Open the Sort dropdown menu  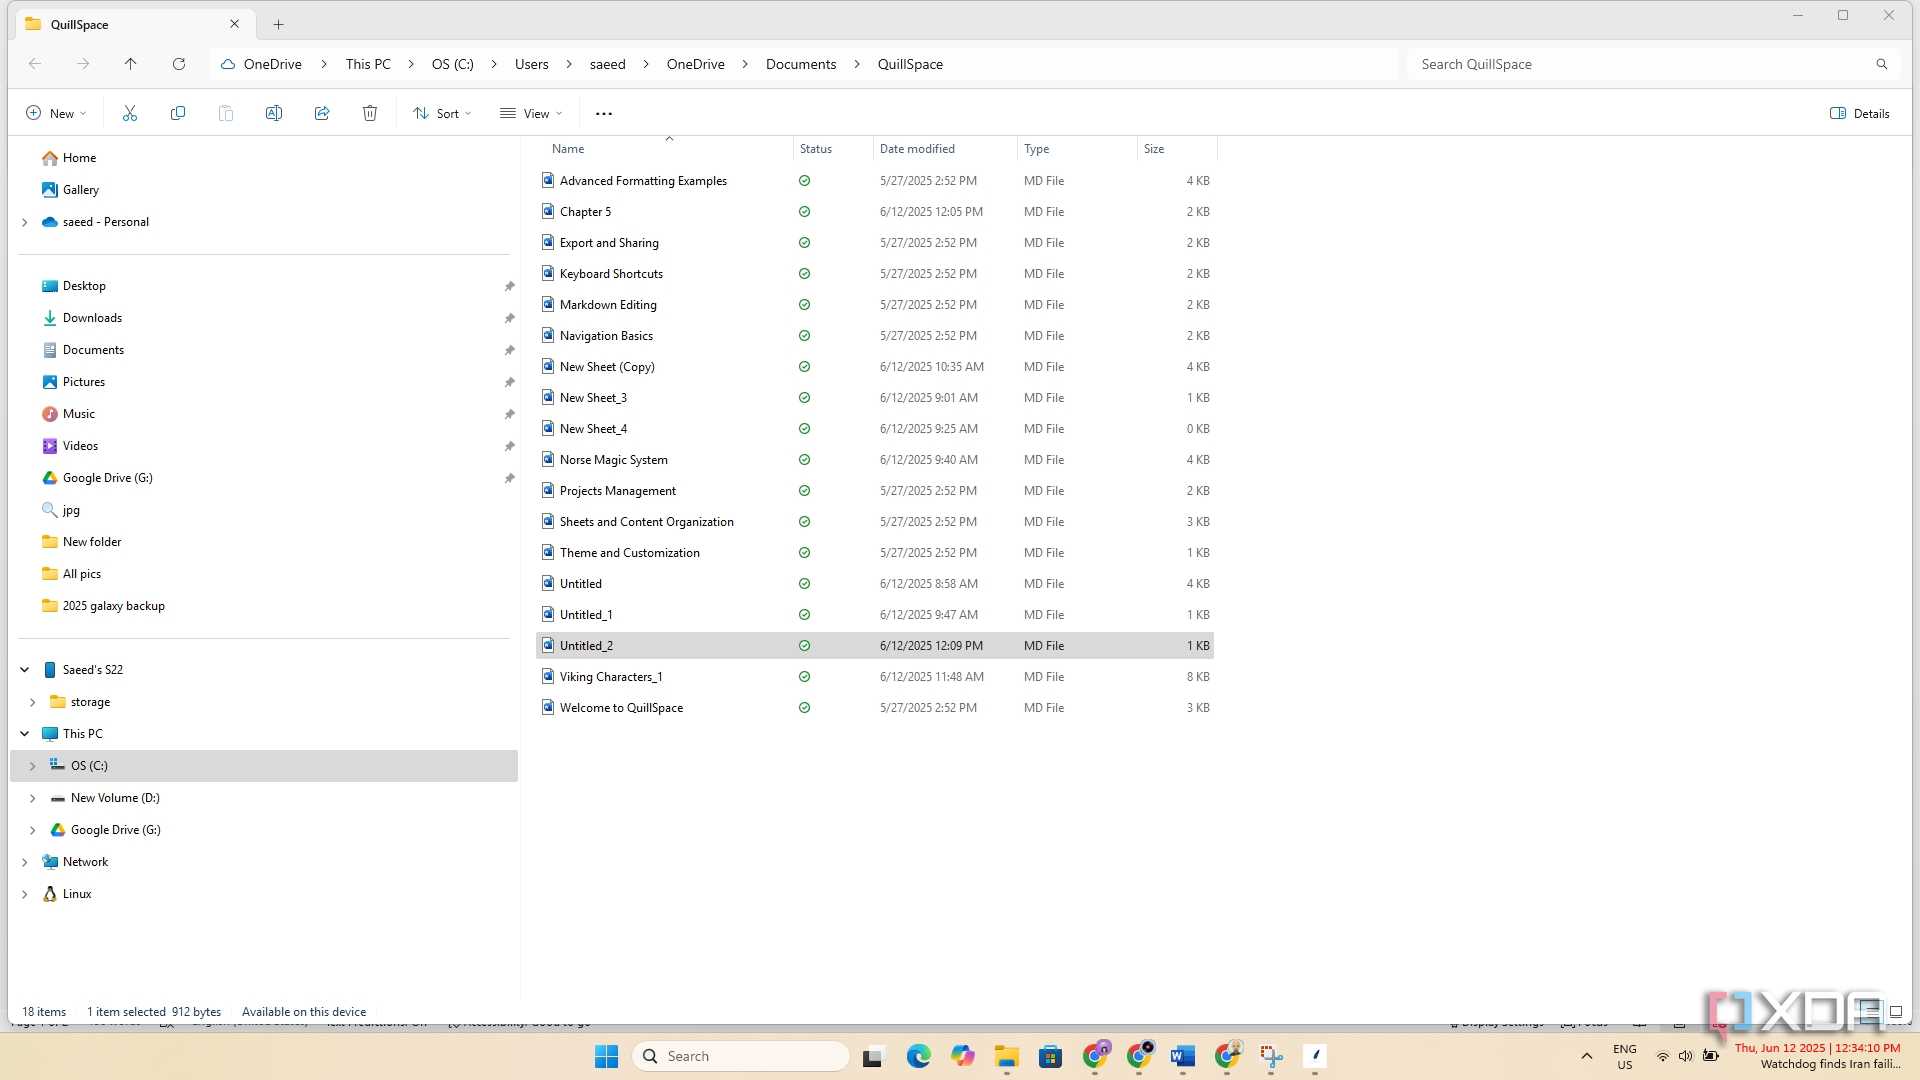tap(442, 113)
